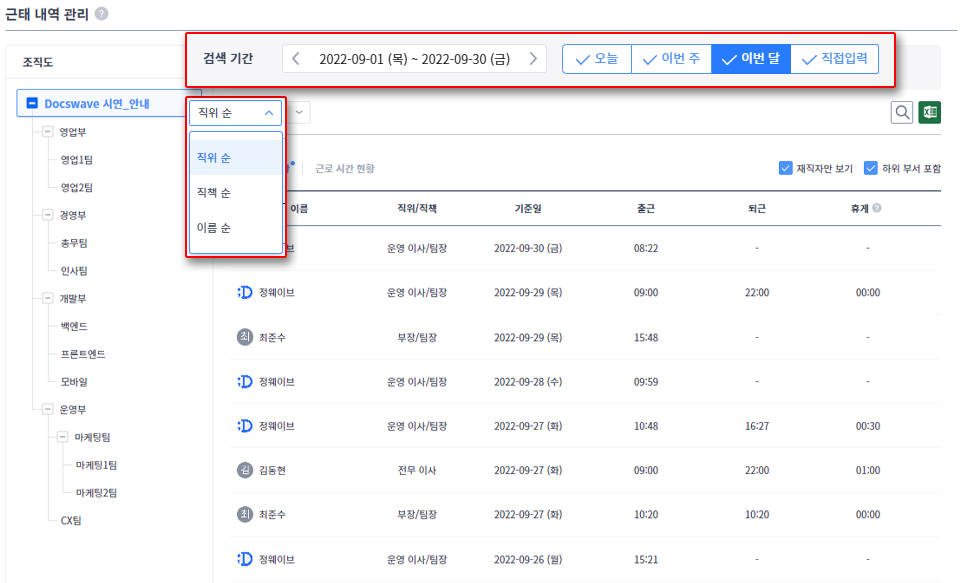Select 영업1팀 in the organization tree
The width and height of the screenshot is (960, 583).
(x=77, y=160)
